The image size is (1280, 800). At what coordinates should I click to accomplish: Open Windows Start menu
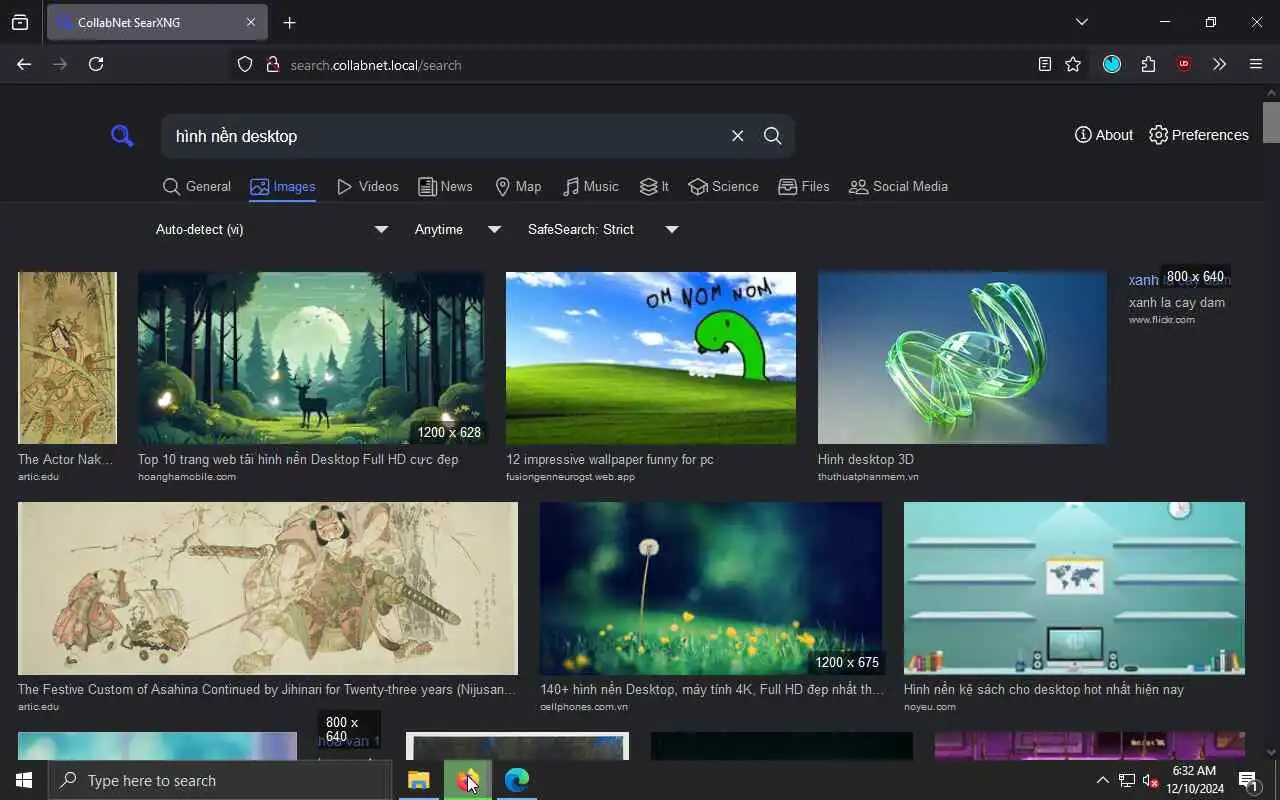24,780
